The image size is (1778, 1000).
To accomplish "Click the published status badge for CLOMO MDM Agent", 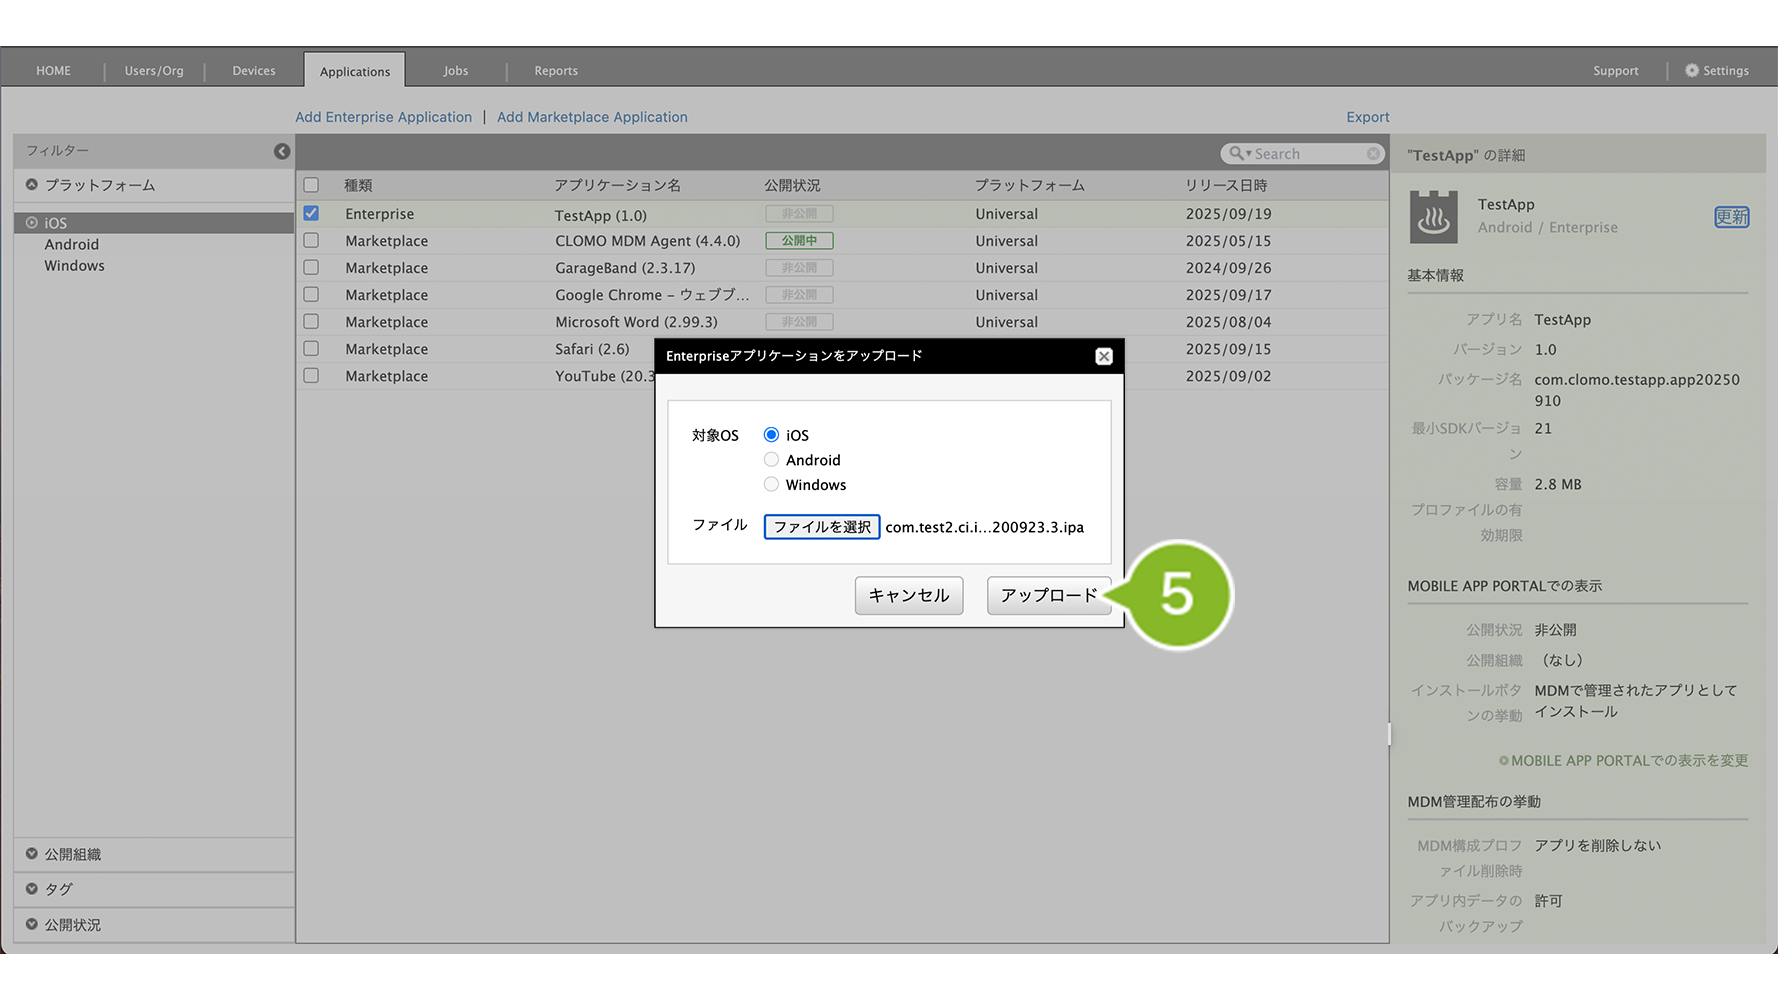I will [799, 241].
